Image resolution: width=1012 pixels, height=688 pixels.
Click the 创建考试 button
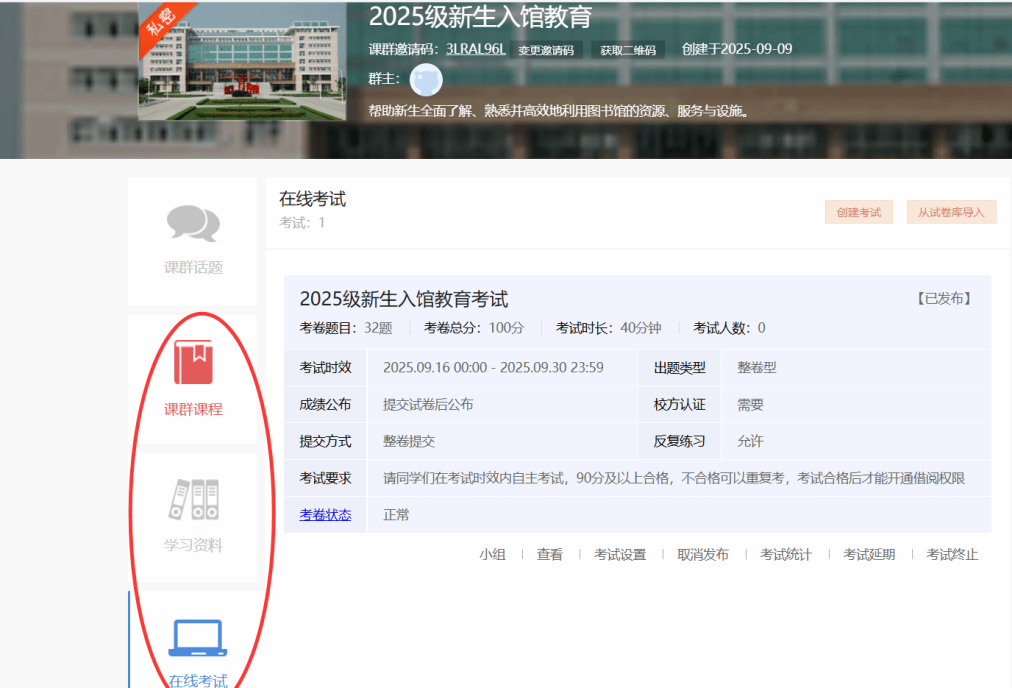point(858,212)
